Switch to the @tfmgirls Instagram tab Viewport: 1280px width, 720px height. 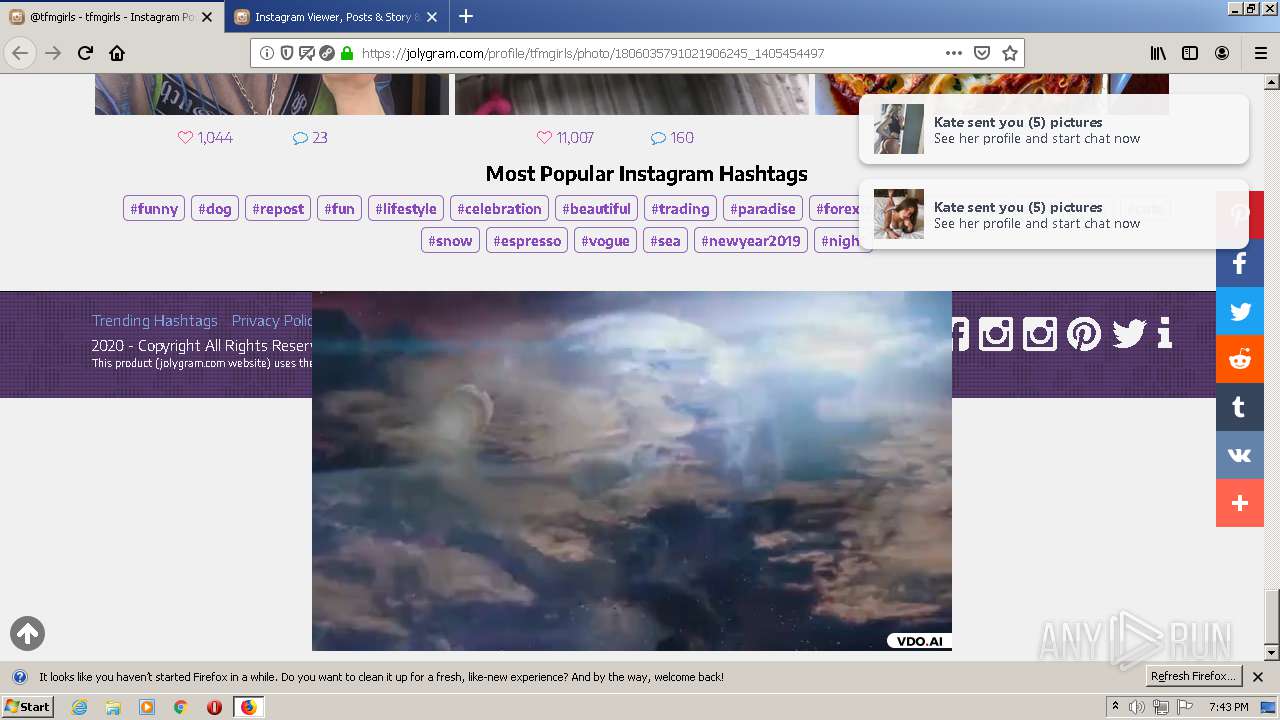point(110,17)
